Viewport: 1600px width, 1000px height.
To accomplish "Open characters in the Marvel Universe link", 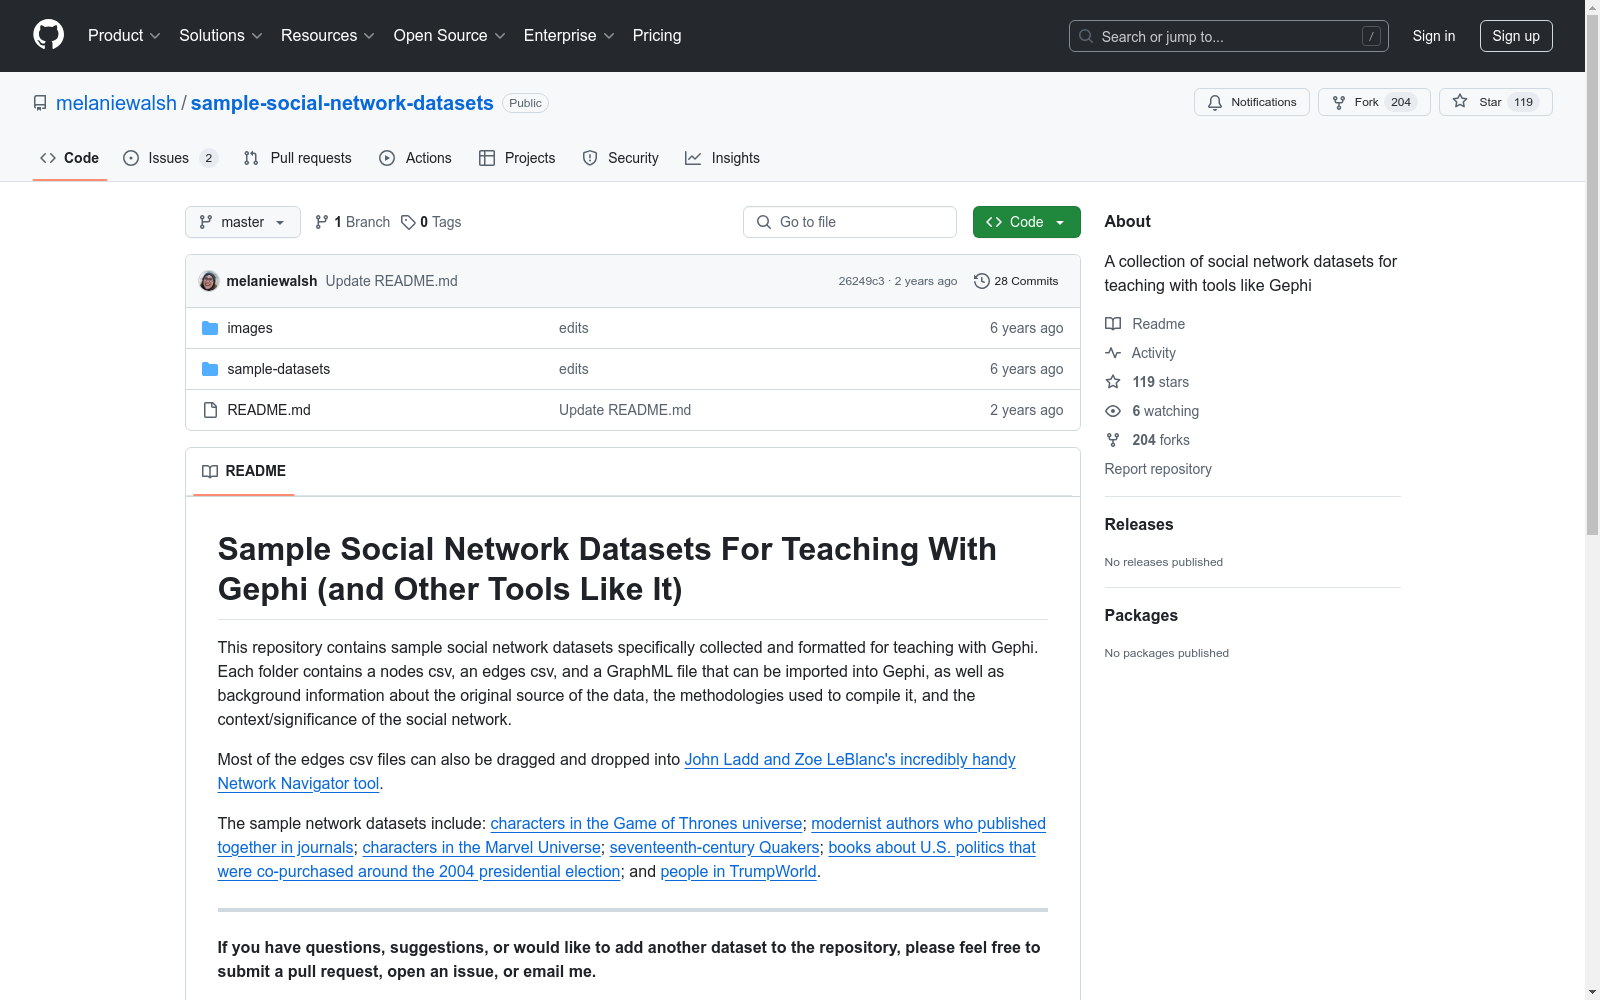I will tap(481, 848).
